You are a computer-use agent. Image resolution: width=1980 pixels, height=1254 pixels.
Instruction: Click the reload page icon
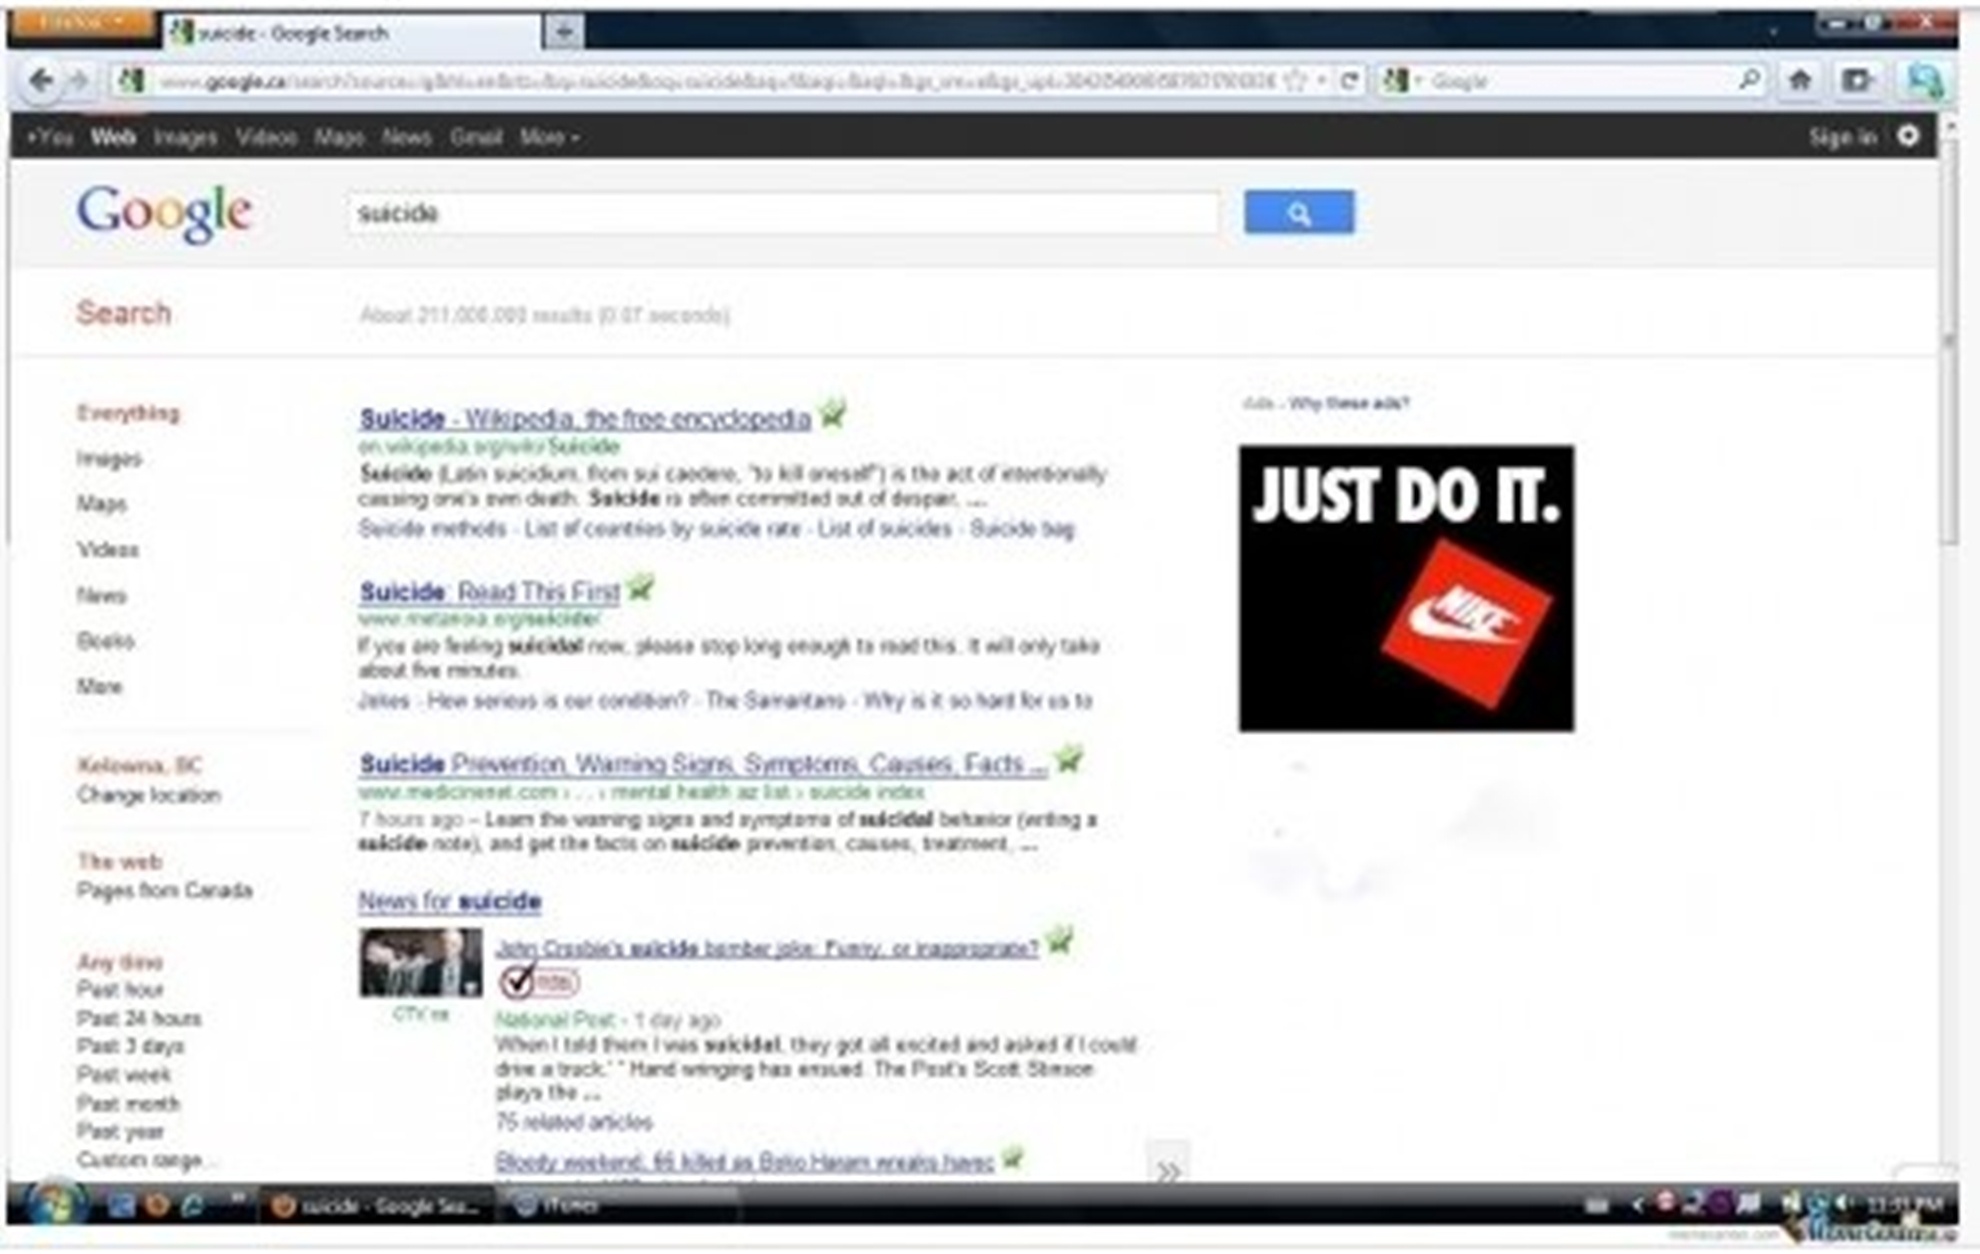pos(1349,81)
